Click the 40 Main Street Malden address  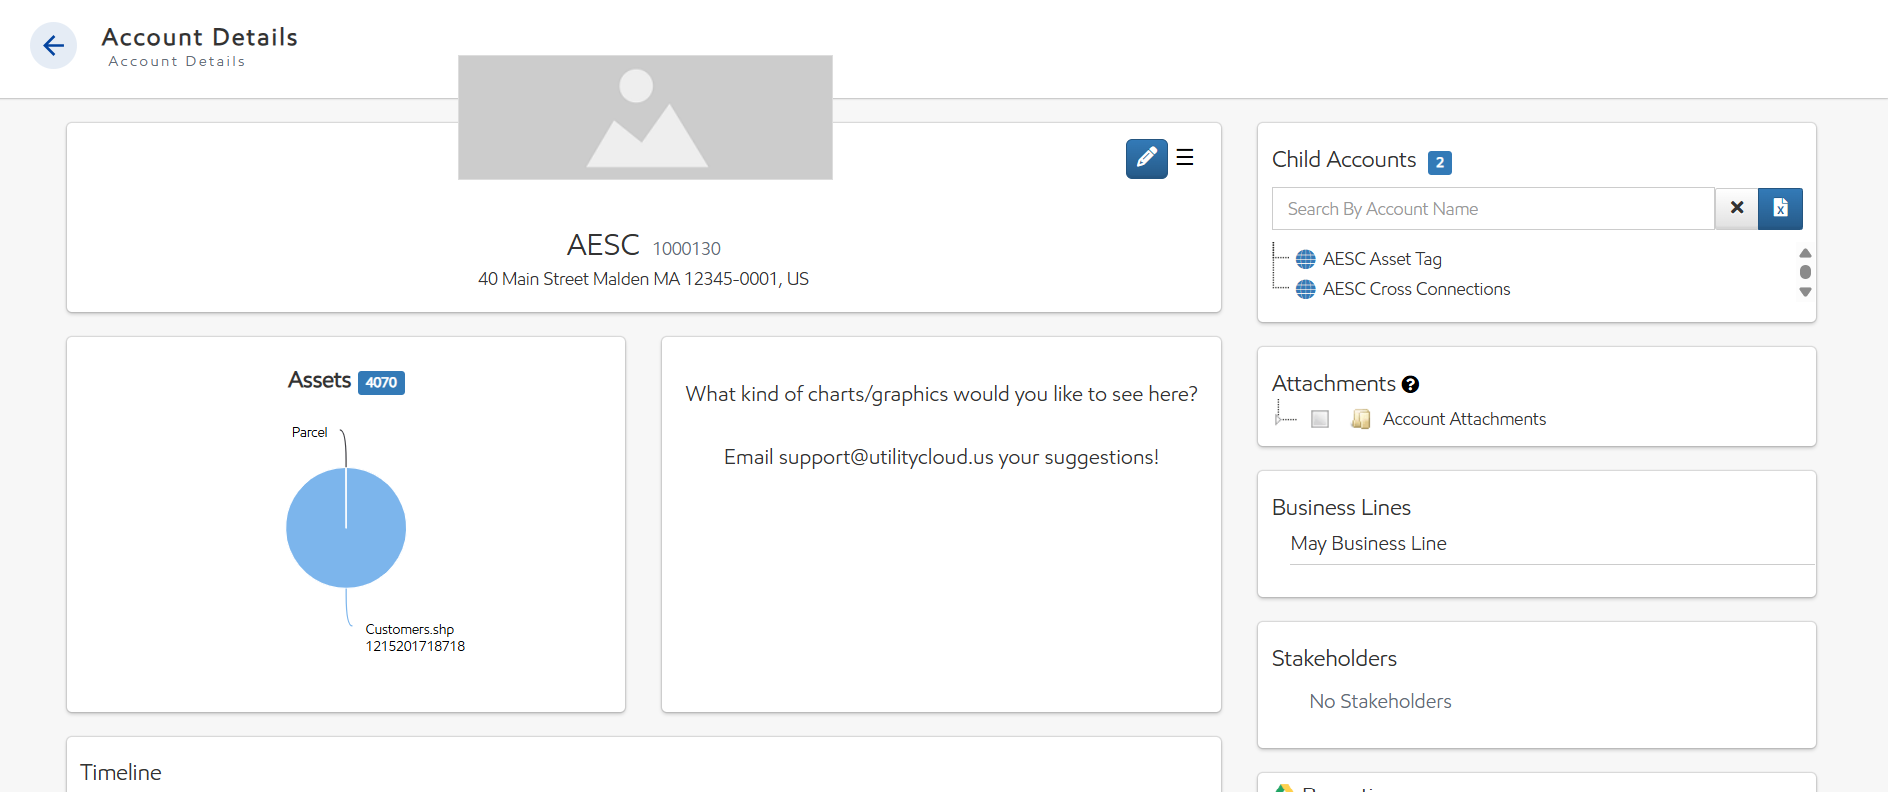click(x=643, y=279)
